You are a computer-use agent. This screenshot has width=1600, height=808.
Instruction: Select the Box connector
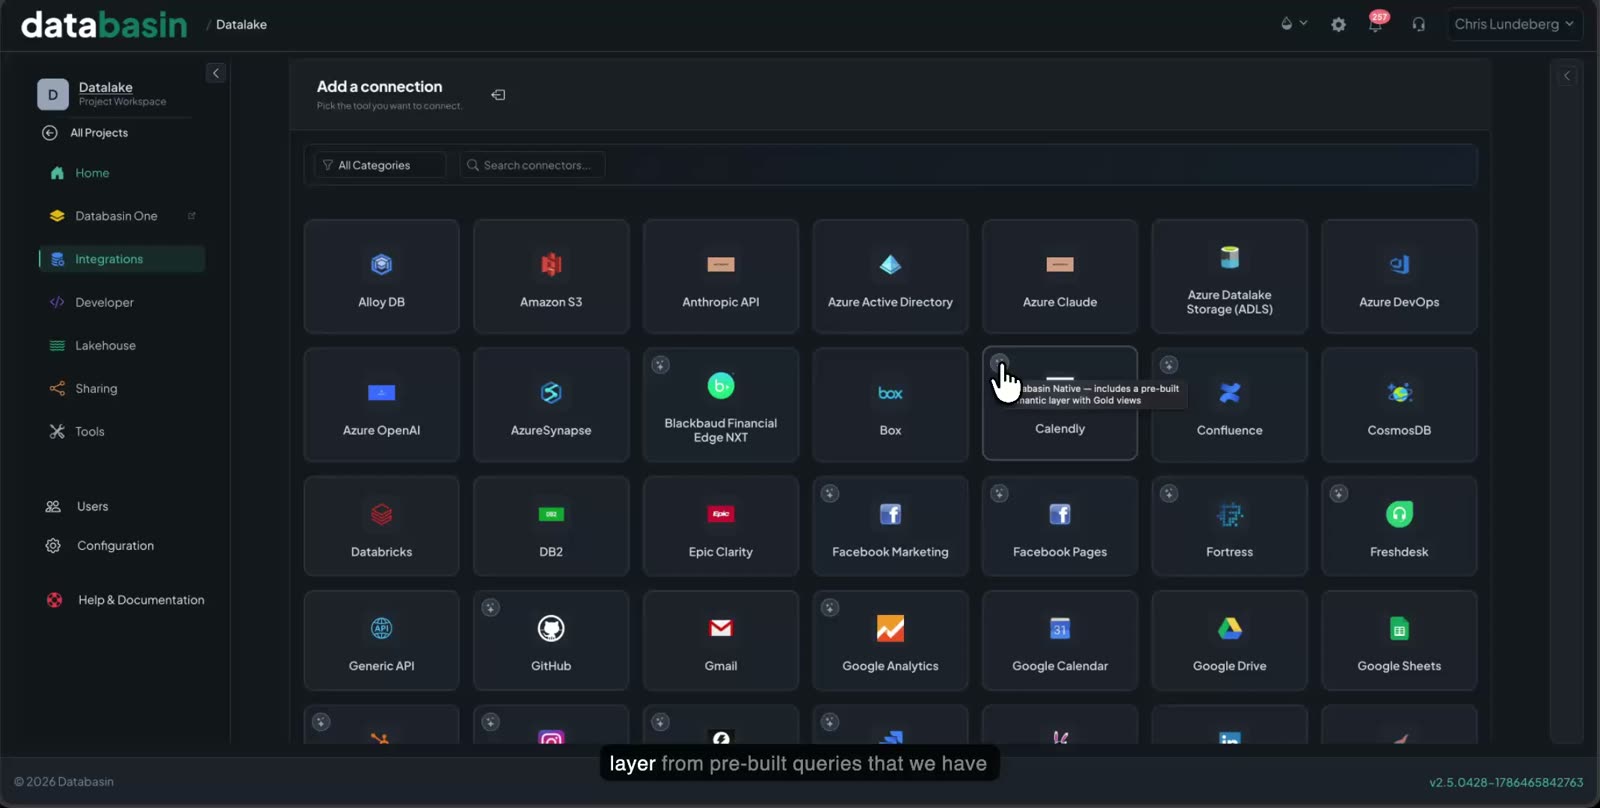coord(890,404)
